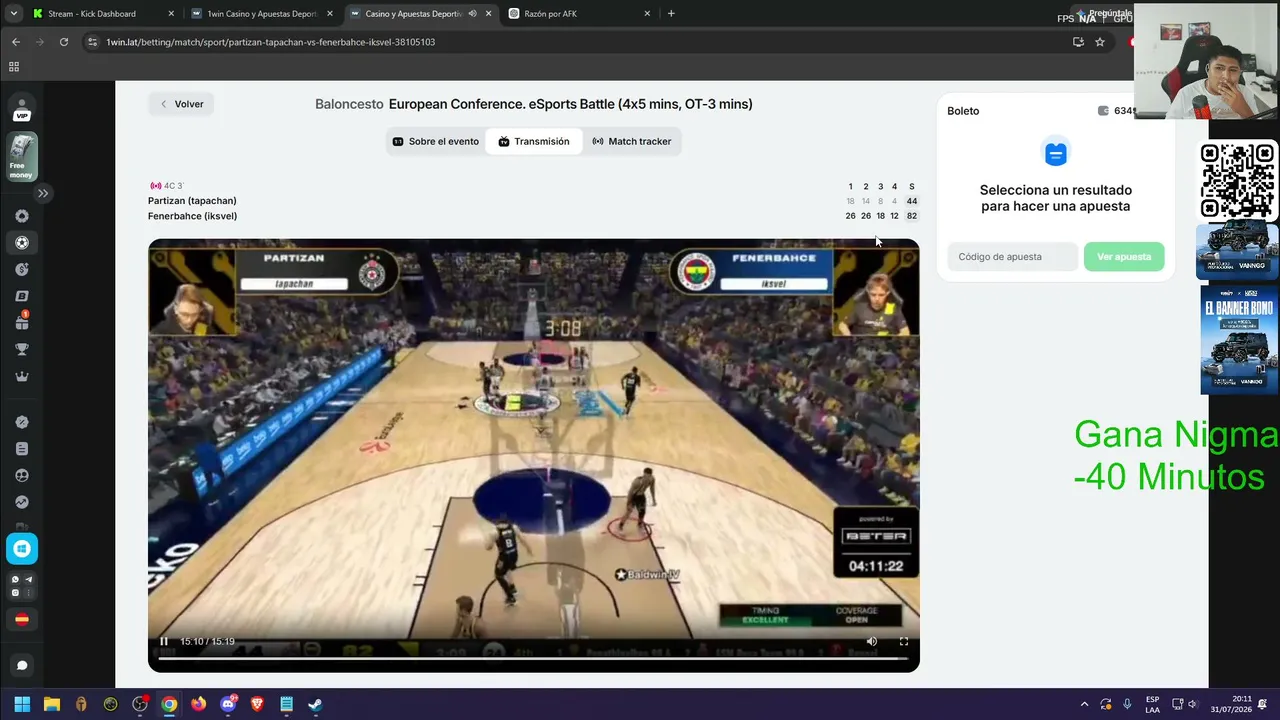This screenshot has width=1280, height=720.
Task: Pause the basketball stream video
Action: pos(164,642)
